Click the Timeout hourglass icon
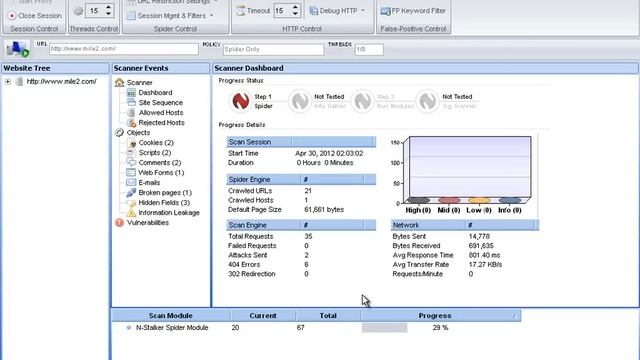640x360 pixels. 241,11
